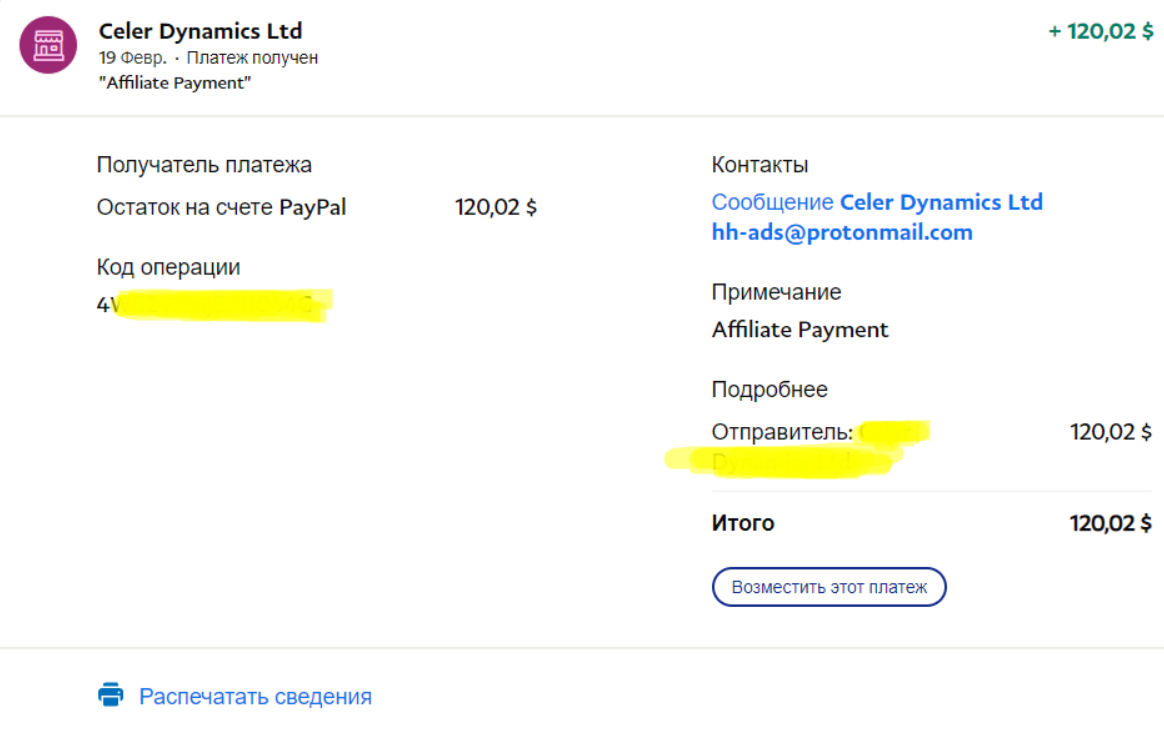Click the Отправитель label
Image resolution: width=1164 pixels, height=733 pixels.
pyautogui.click(x=782, y=432)
